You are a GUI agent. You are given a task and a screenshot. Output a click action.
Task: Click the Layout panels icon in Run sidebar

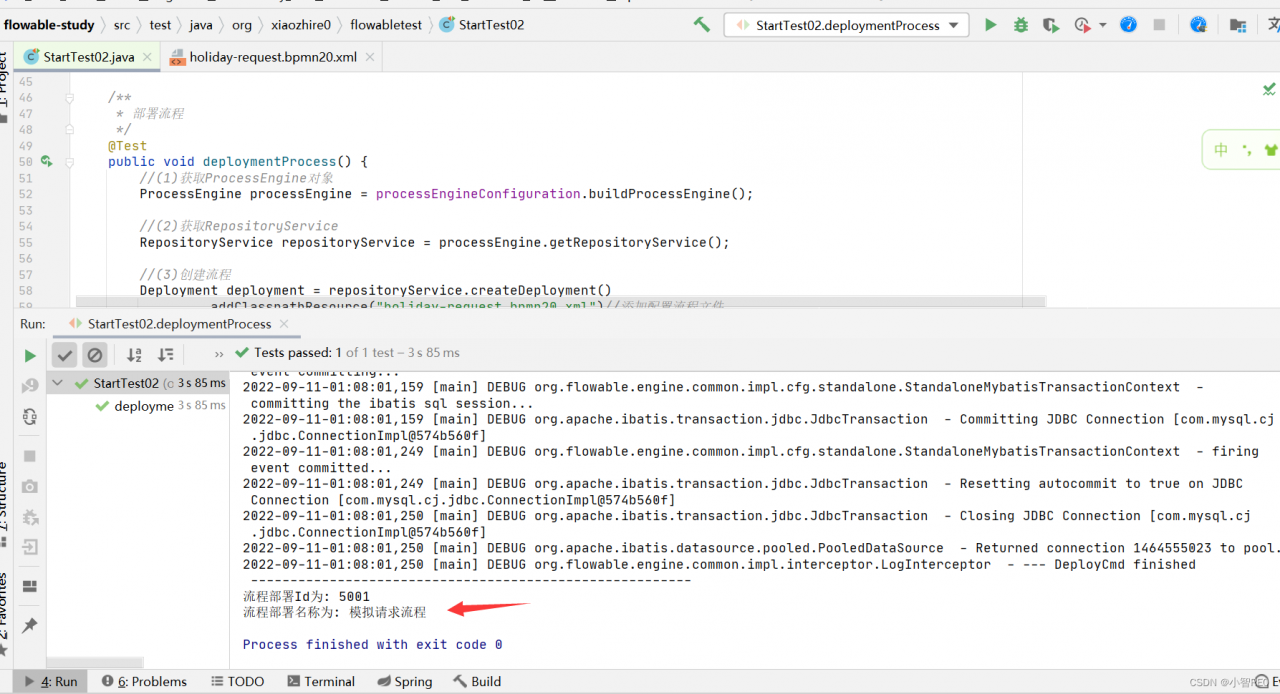click(30, 587)
